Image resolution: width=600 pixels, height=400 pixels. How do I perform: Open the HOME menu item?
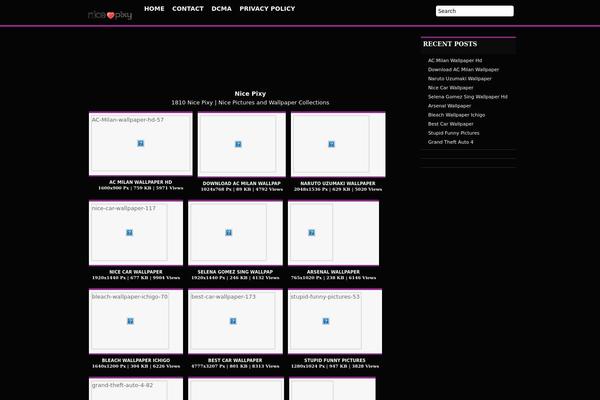coord(154,9)
